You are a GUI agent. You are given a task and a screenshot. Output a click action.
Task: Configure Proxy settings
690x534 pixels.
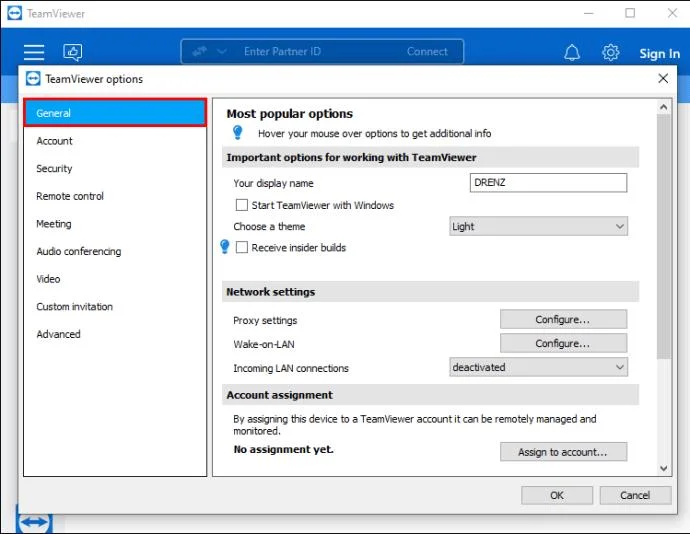563,319
